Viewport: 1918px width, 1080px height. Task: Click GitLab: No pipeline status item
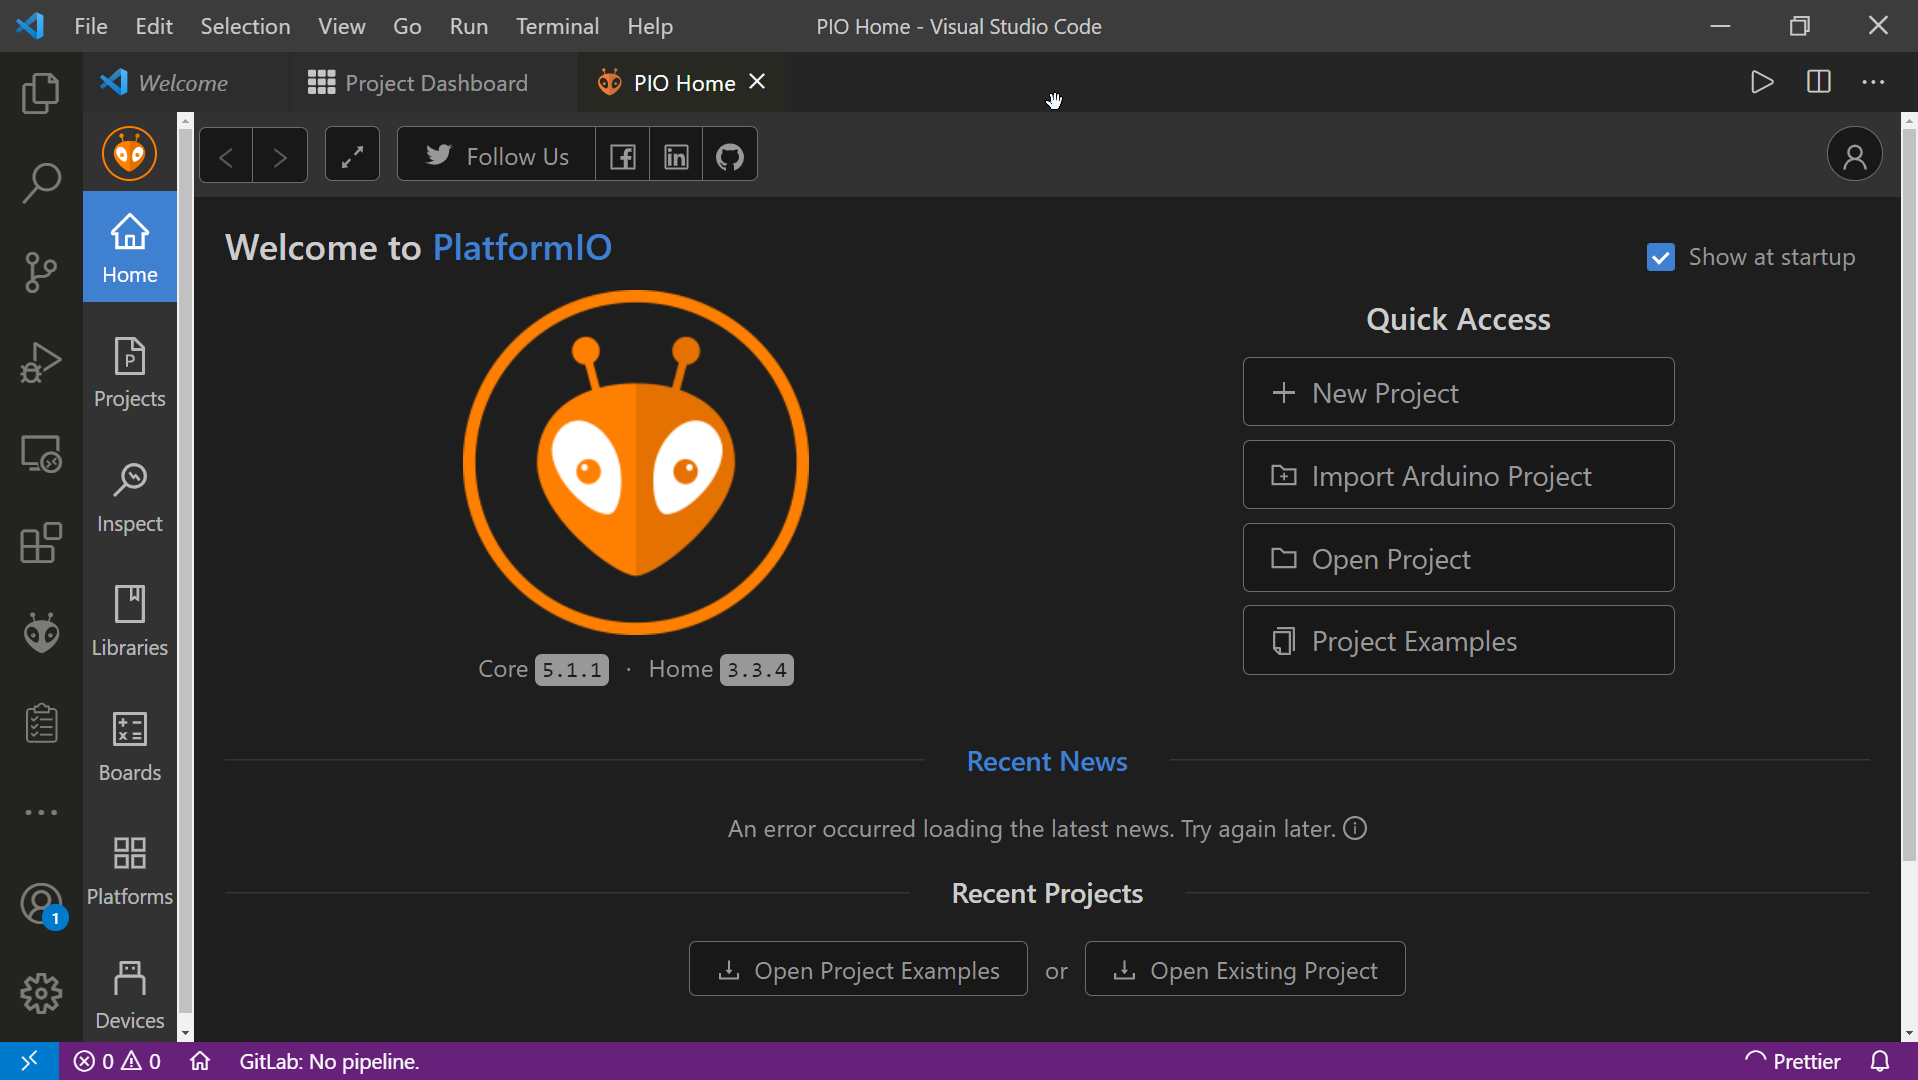(x=329, y=1061)
